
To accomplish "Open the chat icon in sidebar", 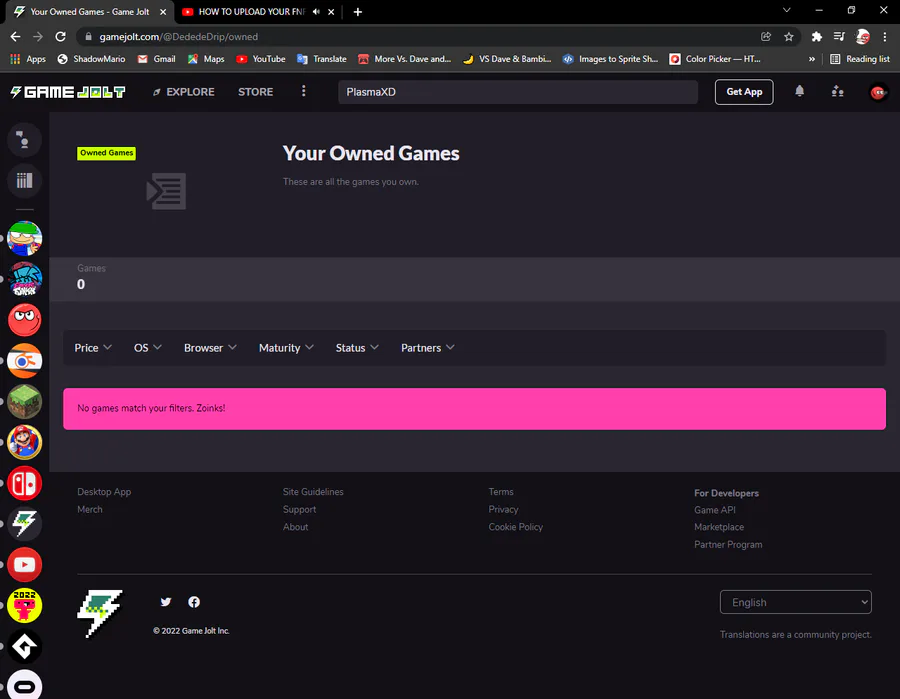I will point(24,140).
